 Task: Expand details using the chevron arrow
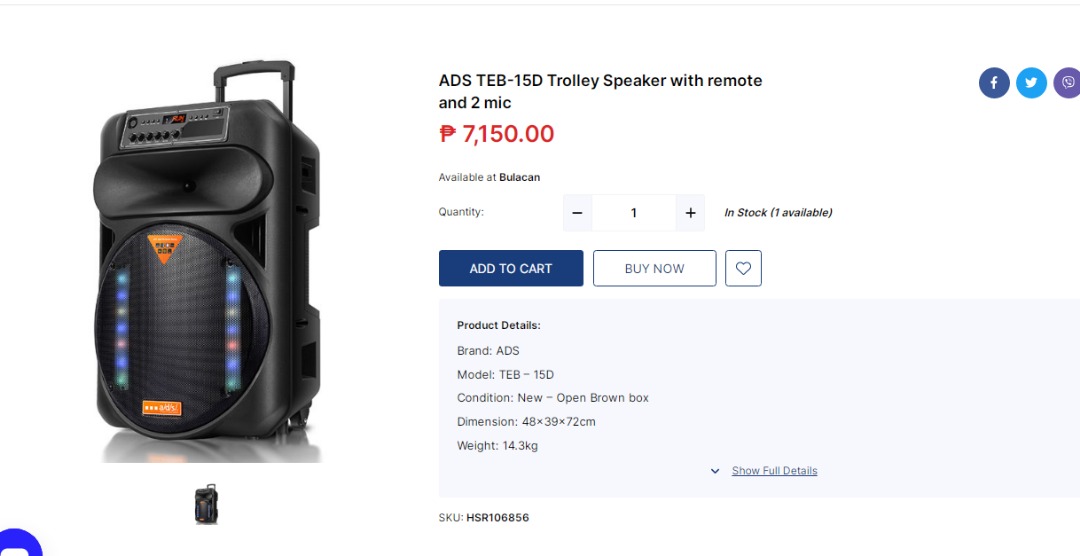coord(715,471)
